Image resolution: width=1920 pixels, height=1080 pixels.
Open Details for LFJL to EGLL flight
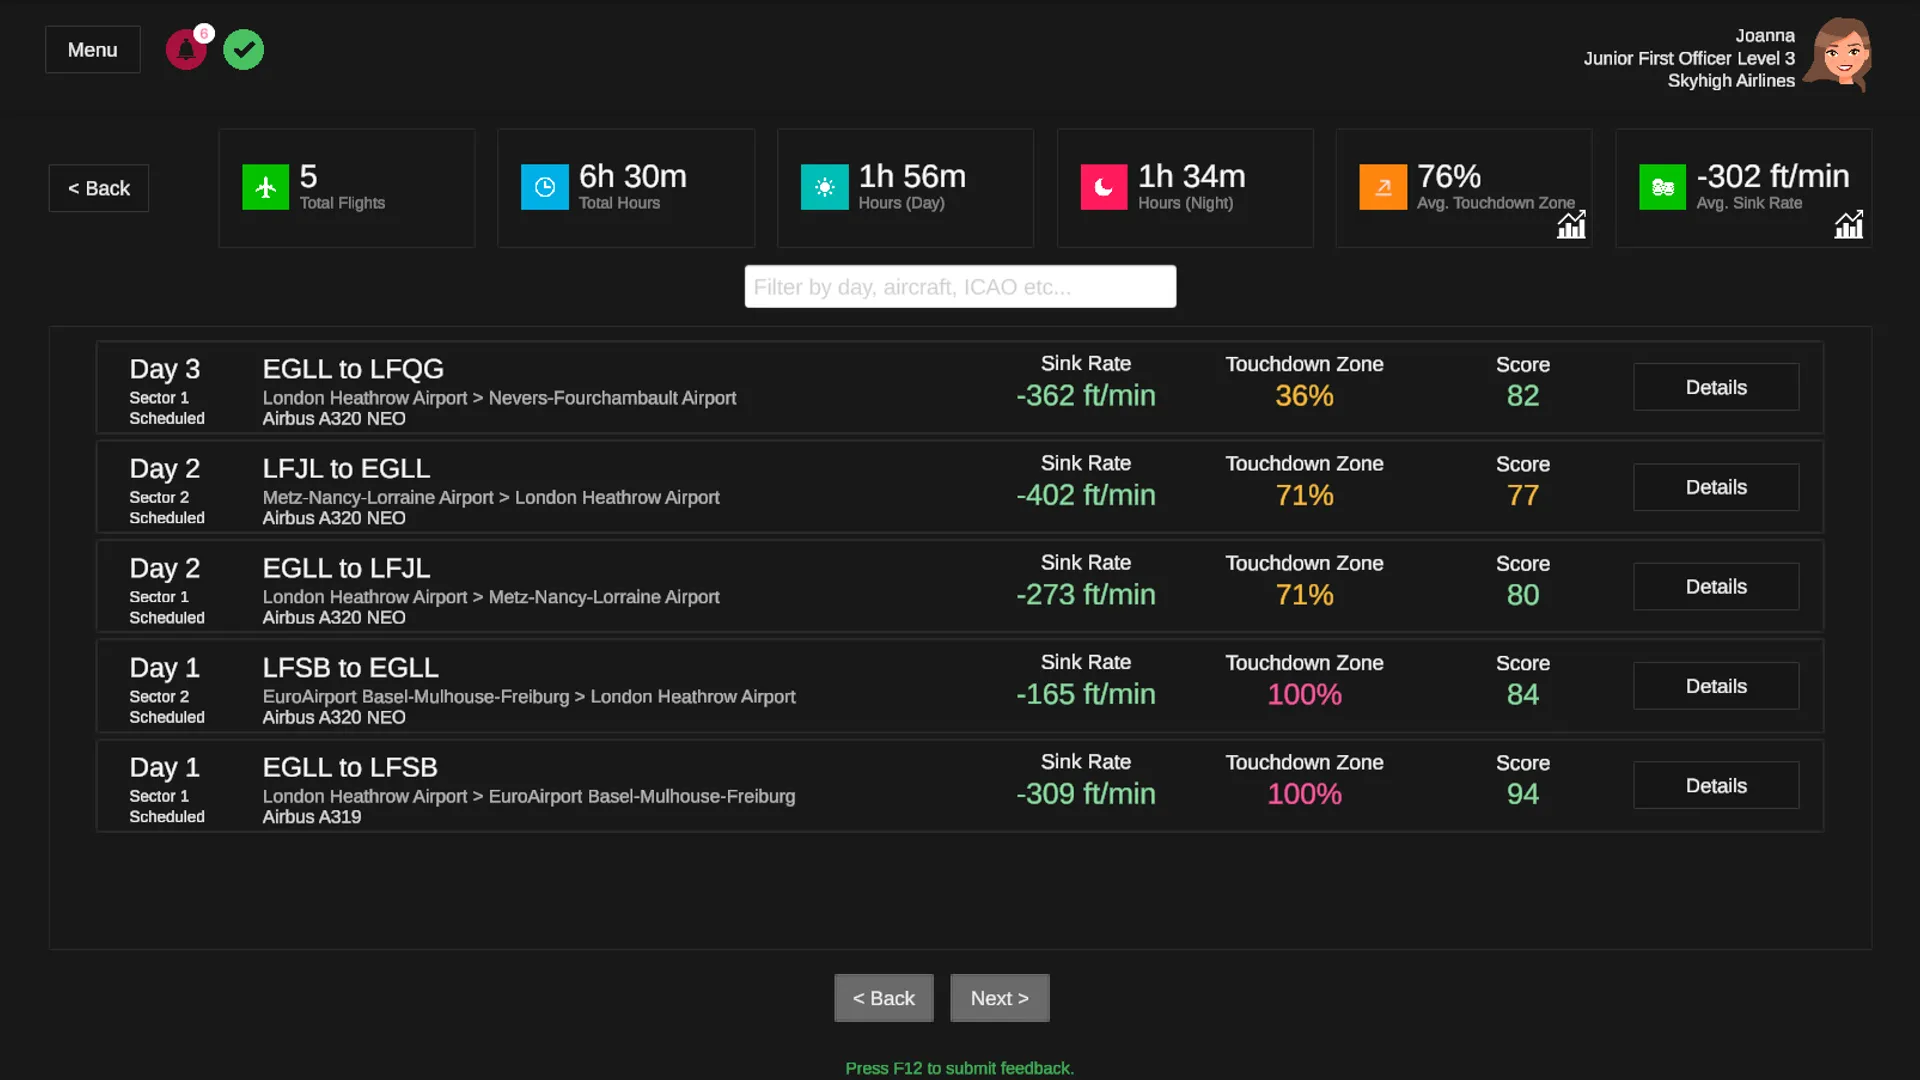tap(1715, 487)
